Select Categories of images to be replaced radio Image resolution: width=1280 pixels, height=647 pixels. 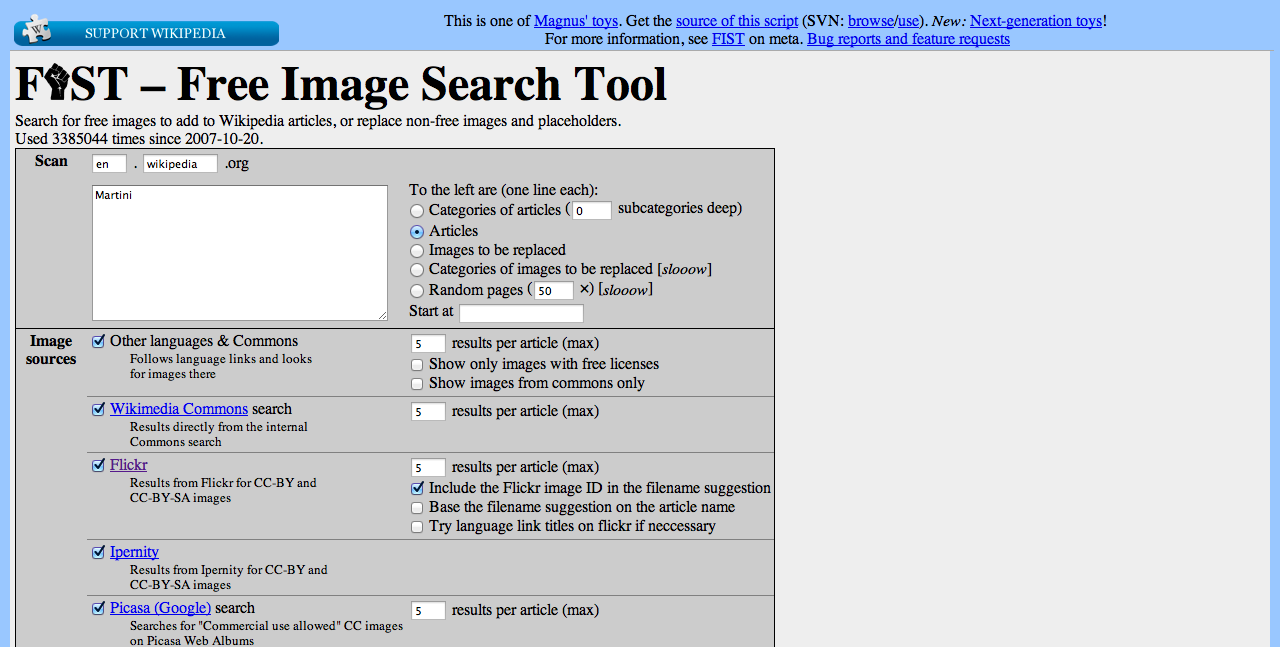tap(417, 270)
